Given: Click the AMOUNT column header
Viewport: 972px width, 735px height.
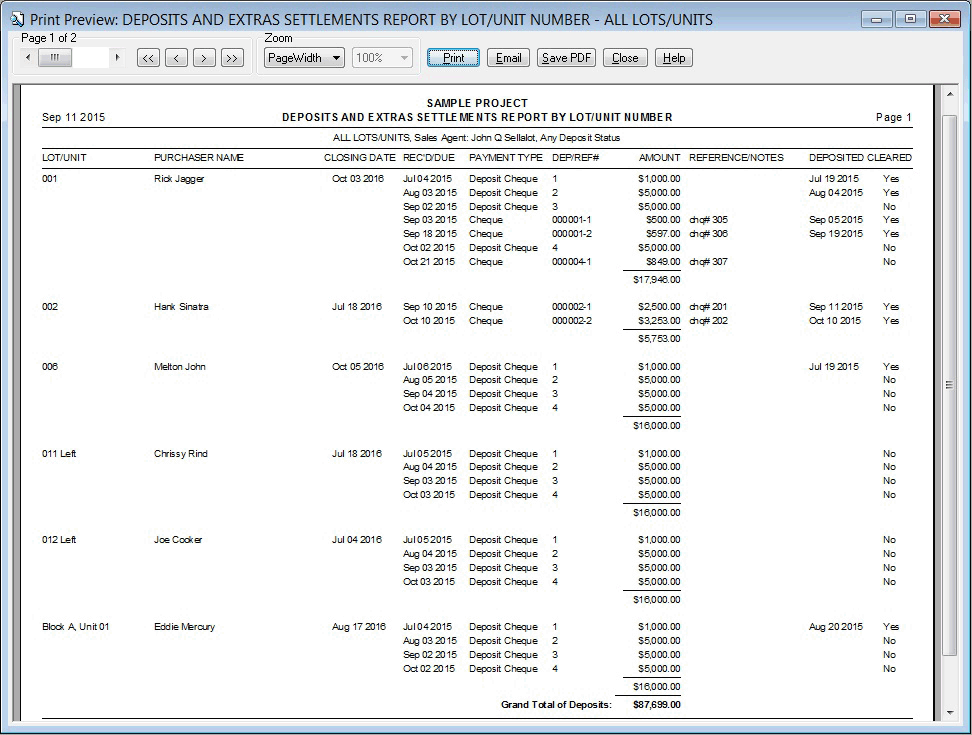Looking at the screenshot, I should 660,158.
